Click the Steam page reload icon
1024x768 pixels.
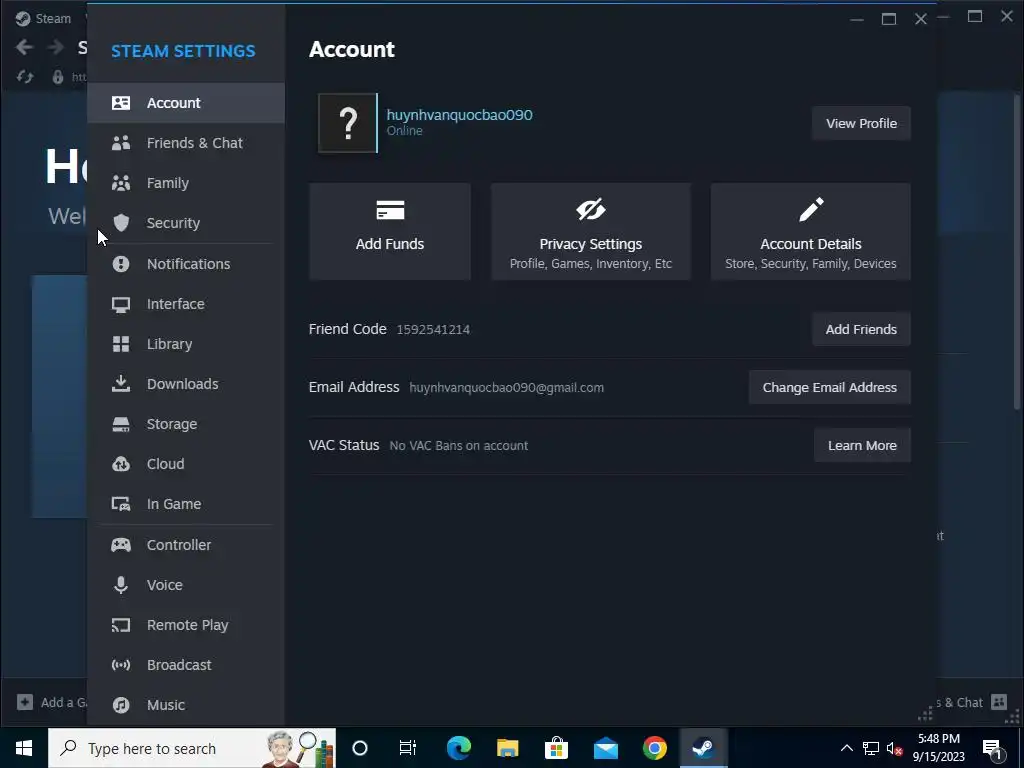25,77
